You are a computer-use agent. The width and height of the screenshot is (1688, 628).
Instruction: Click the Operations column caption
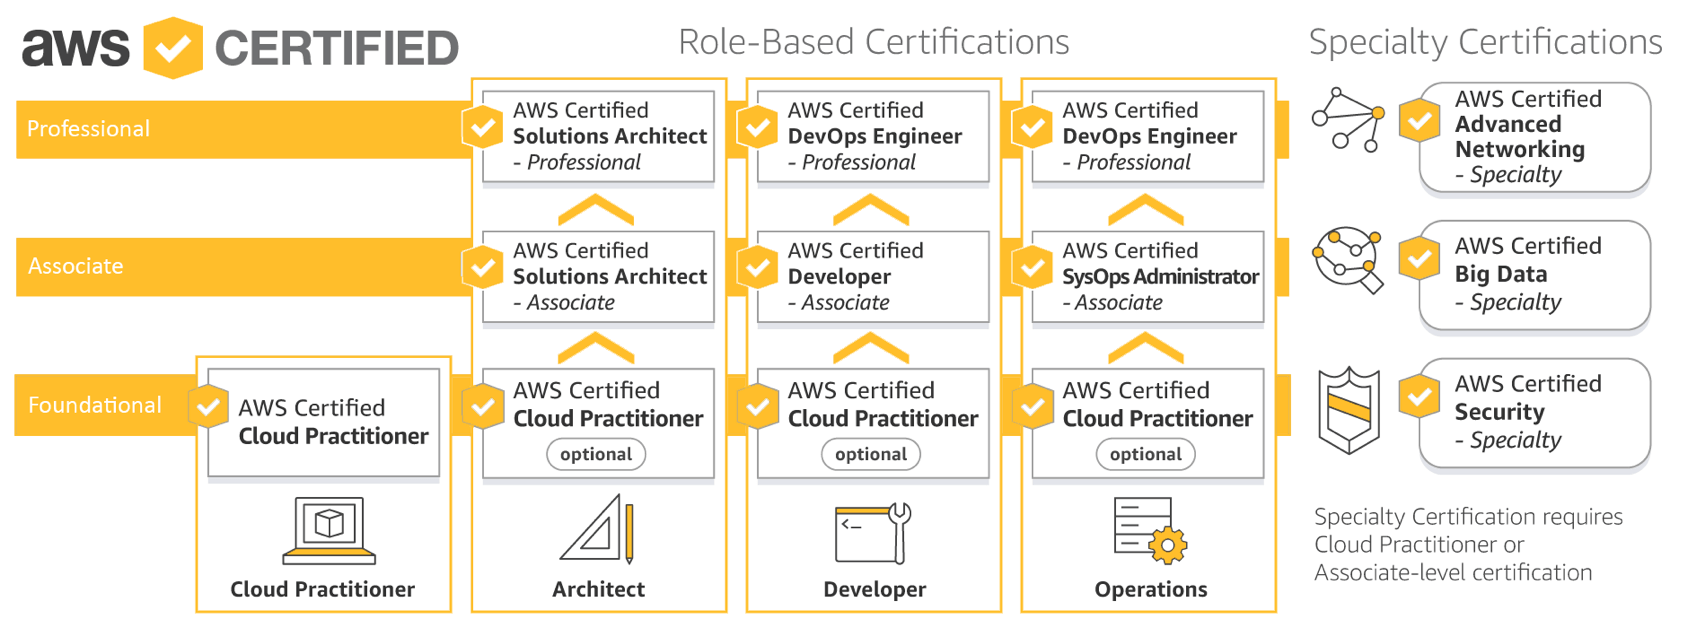pyautogui.click(x=1151, y=589)
